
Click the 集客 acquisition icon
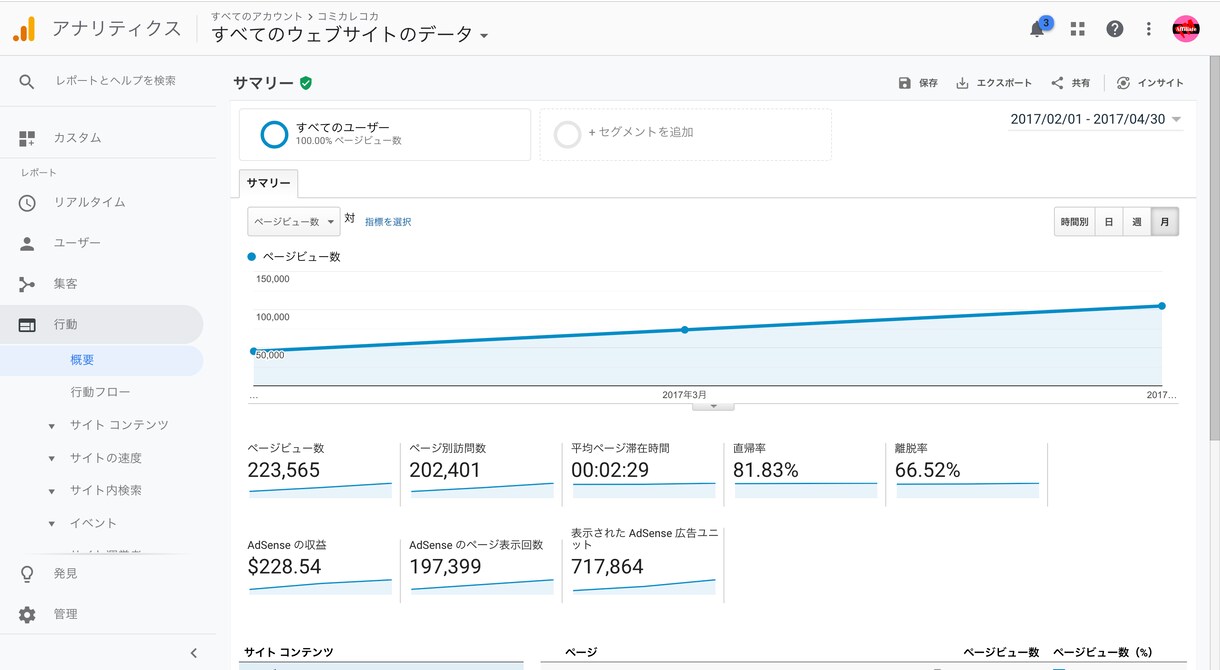pos(27,284)
